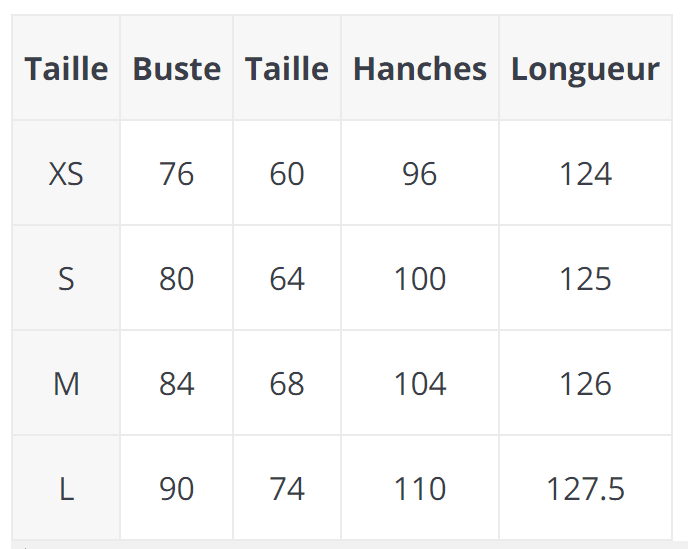The height and width of the screenshot is (549, 688).
Task: Select the XS size row label
Action: coord(66,174)
